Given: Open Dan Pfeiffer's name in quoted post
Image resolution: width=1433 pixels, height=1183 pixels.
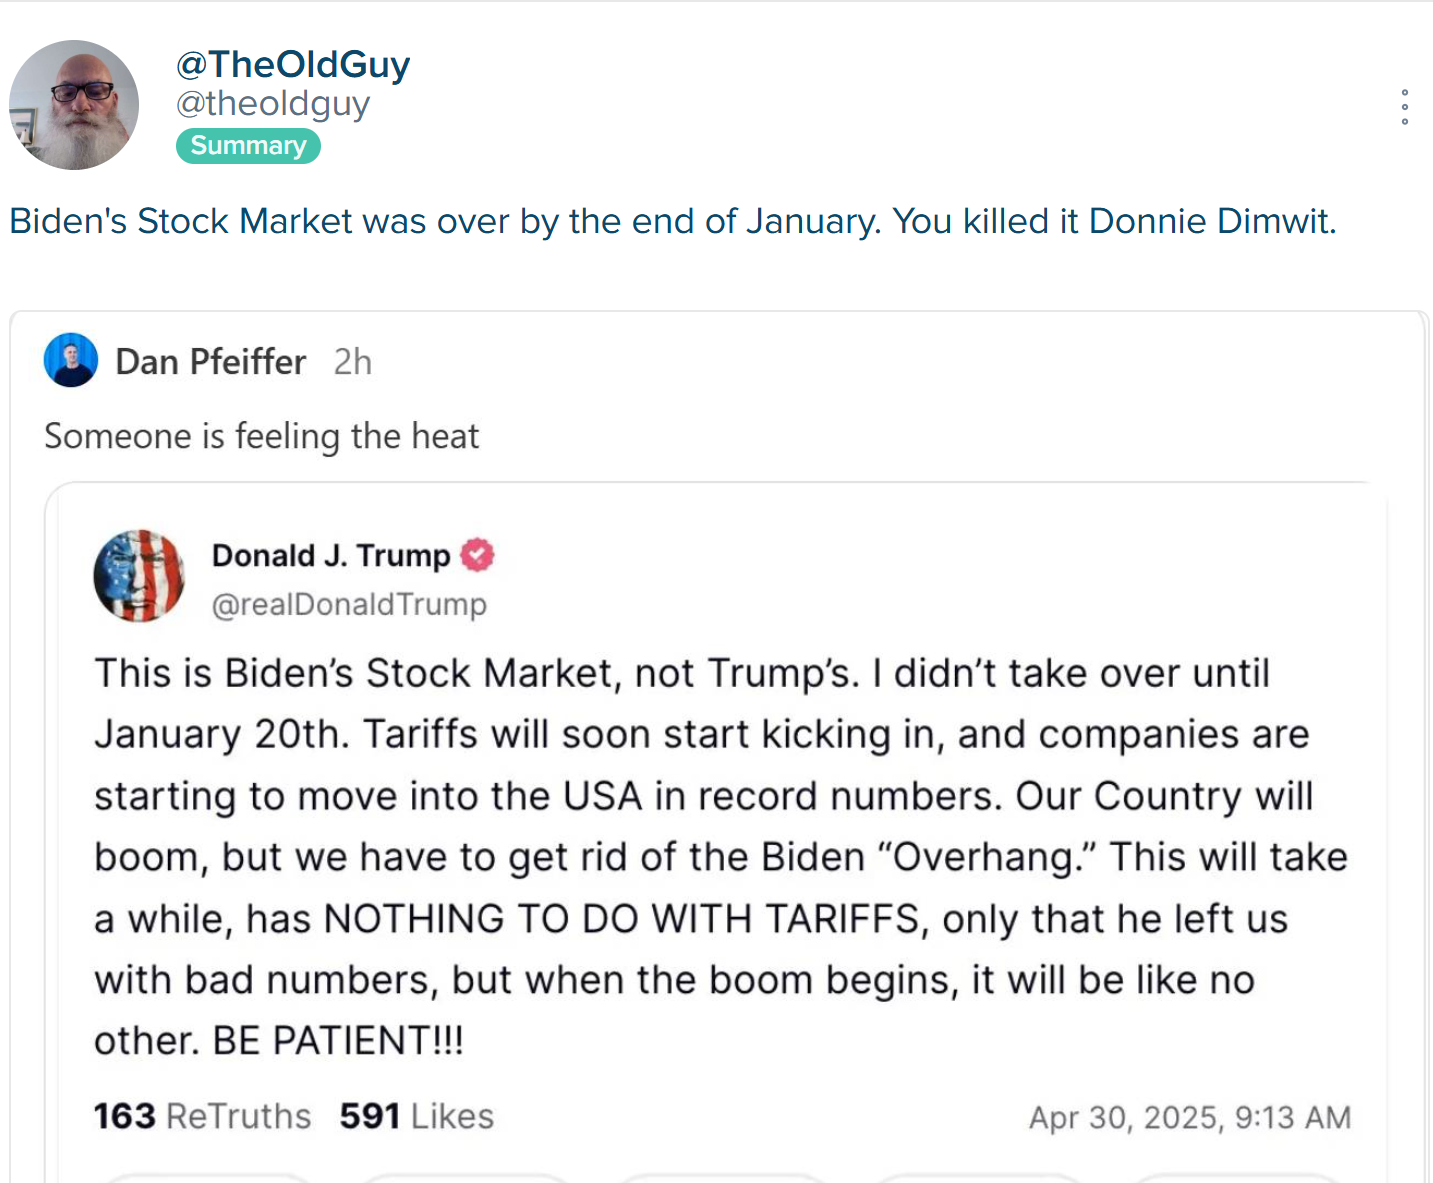Looking at the screenshot, I should click(x=211, y=362).
